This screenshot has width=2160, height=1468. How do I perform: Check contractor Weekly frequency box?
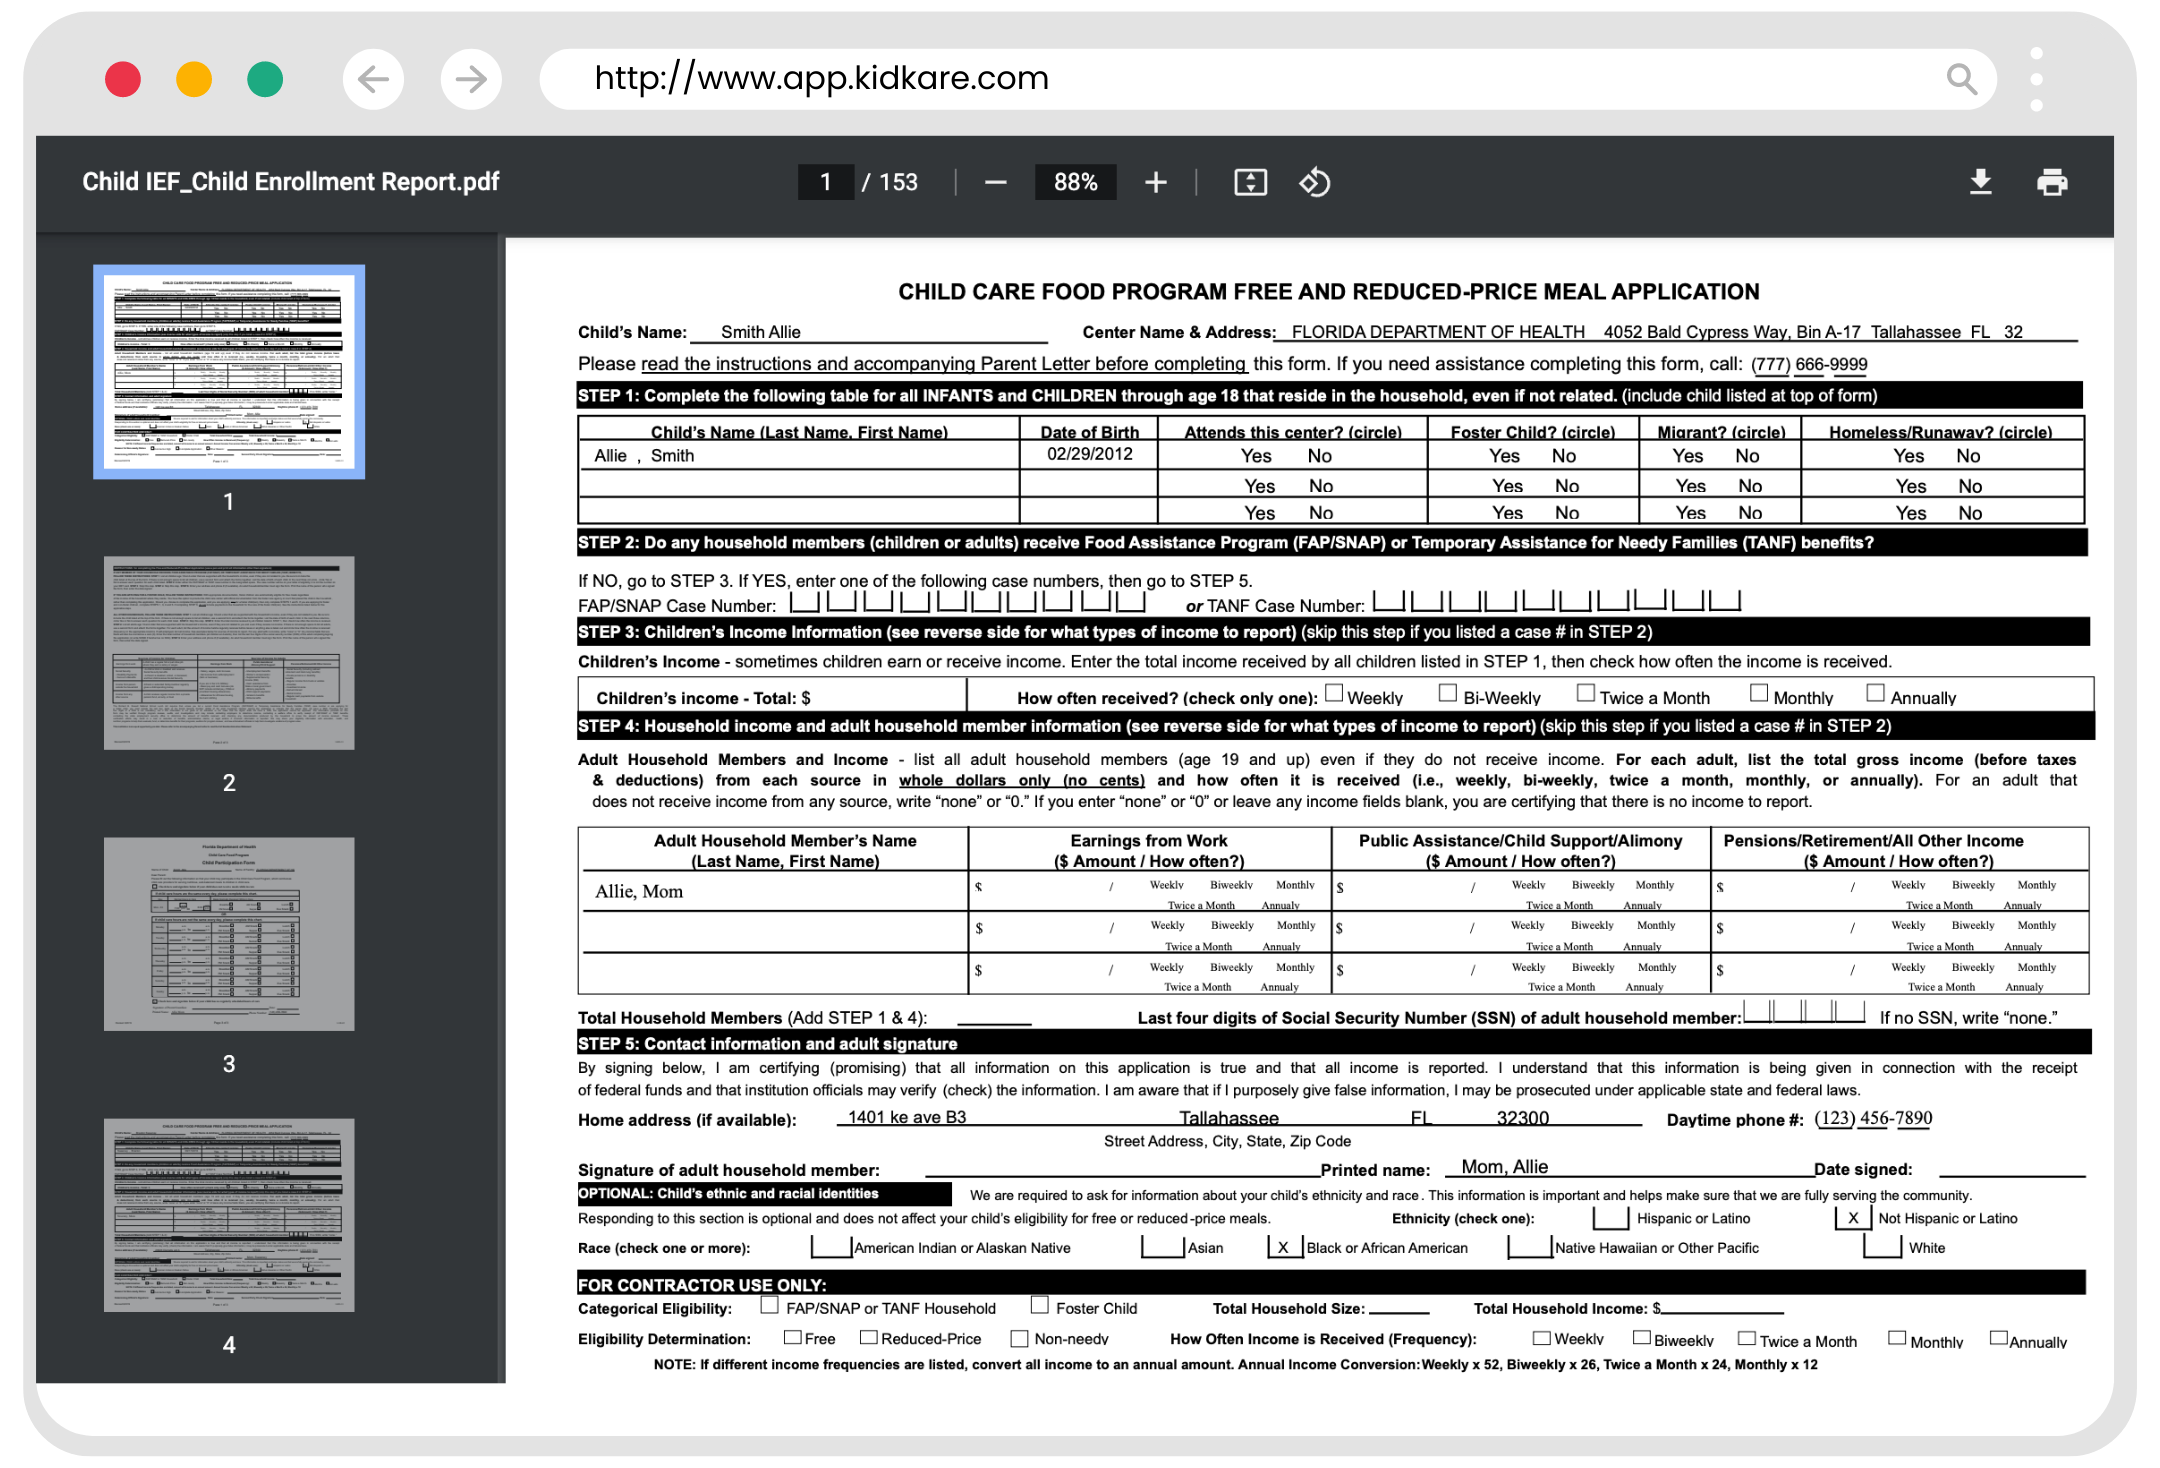[1541, 1338]
